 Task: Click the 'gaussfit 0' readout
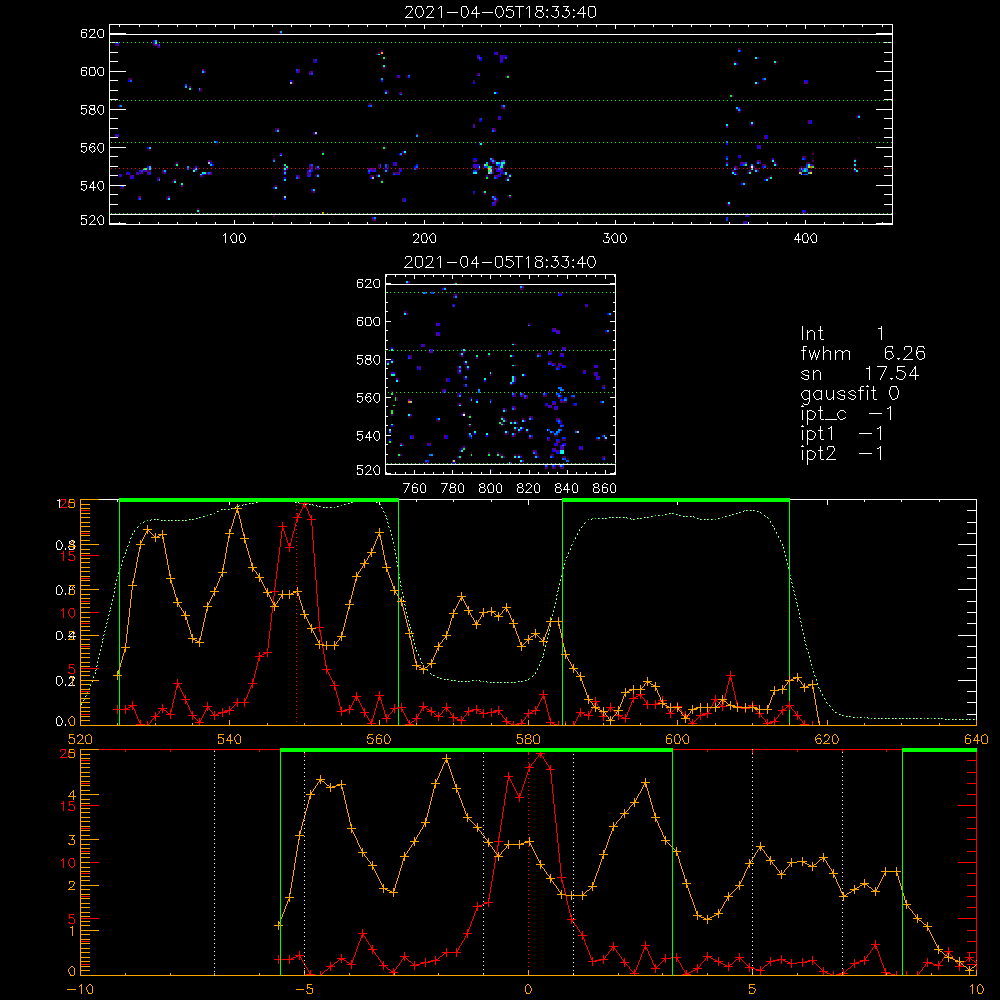(849, 393)
